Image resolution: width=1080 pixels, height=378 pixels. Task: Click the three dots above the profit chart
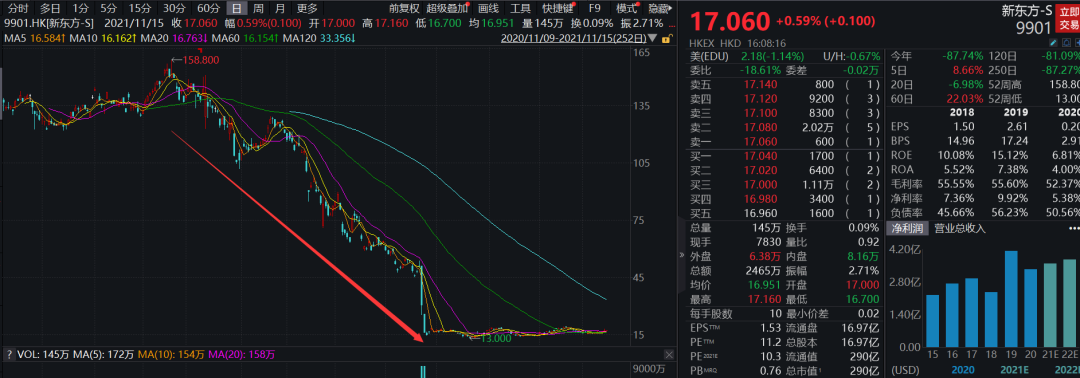(x=1073, y=229)
